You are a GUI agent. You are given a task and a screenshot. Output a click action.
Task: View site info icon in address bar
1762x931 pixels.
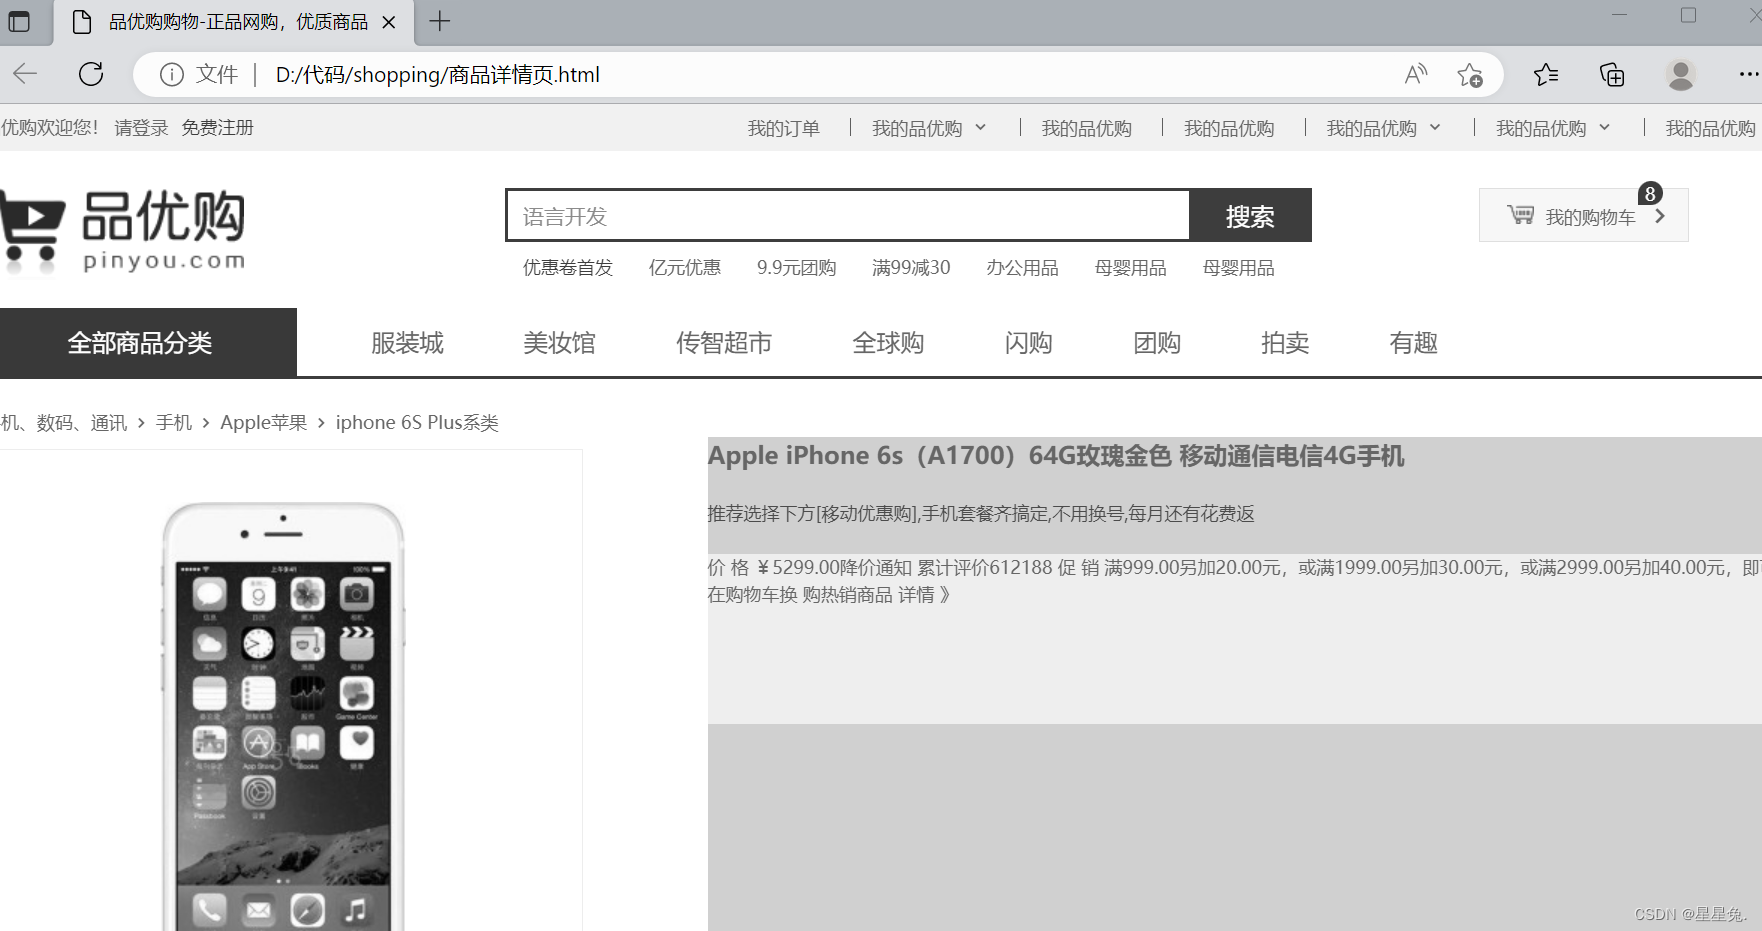[172, 75]
